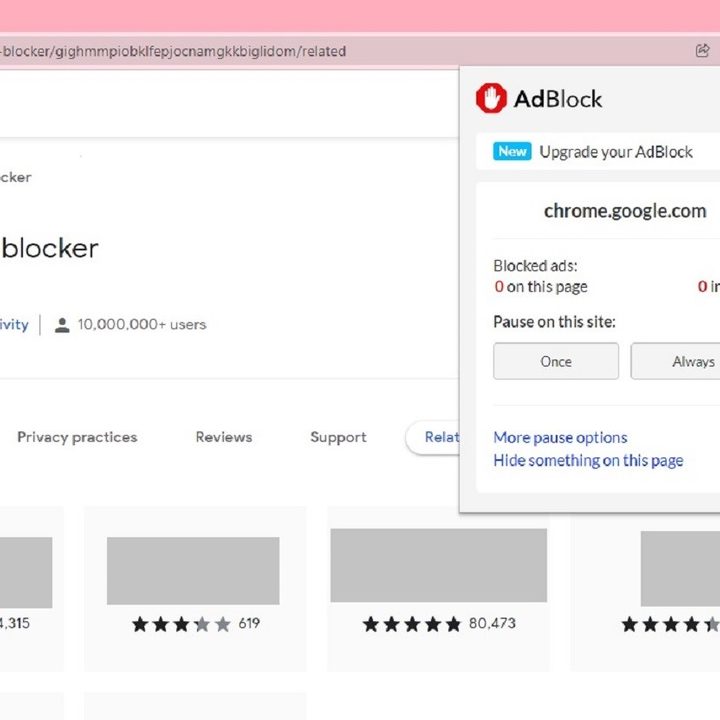Click star rating beside 80,473
This screenshot has width=720, height=720.
412,624
